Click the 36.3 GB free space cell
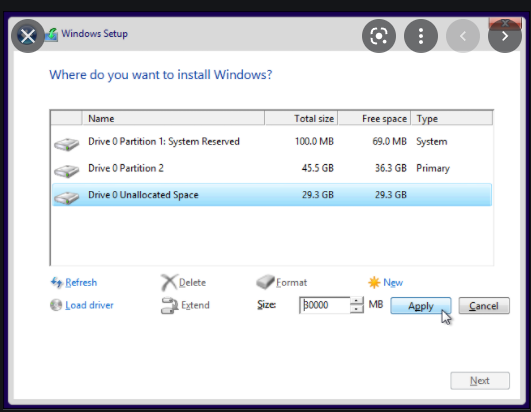 coord(391,168)
